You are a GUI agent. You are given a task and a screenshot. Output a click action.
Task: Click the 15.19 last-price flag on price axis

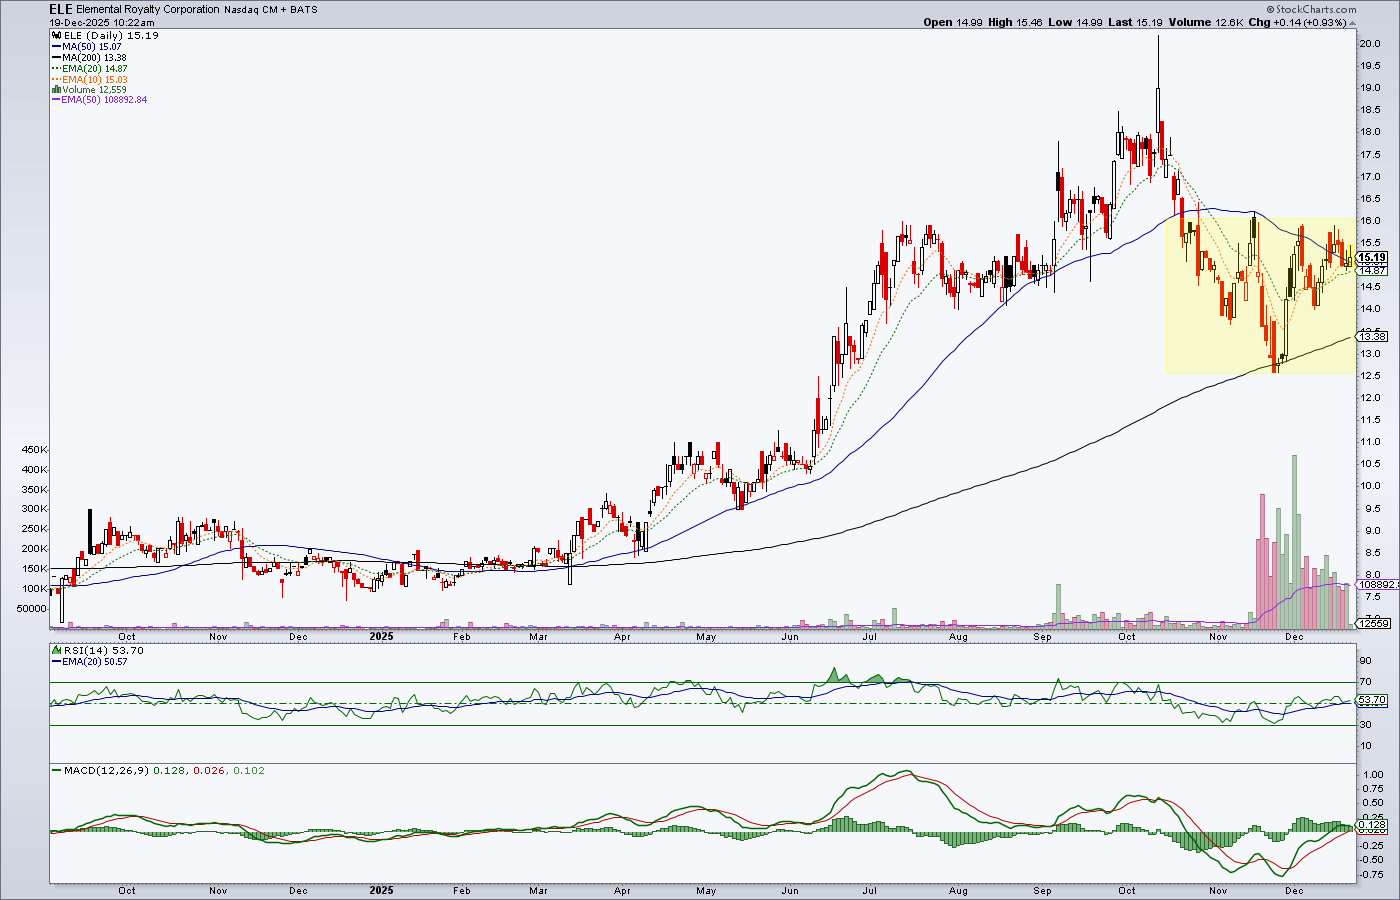click(x=1372, y=258)
